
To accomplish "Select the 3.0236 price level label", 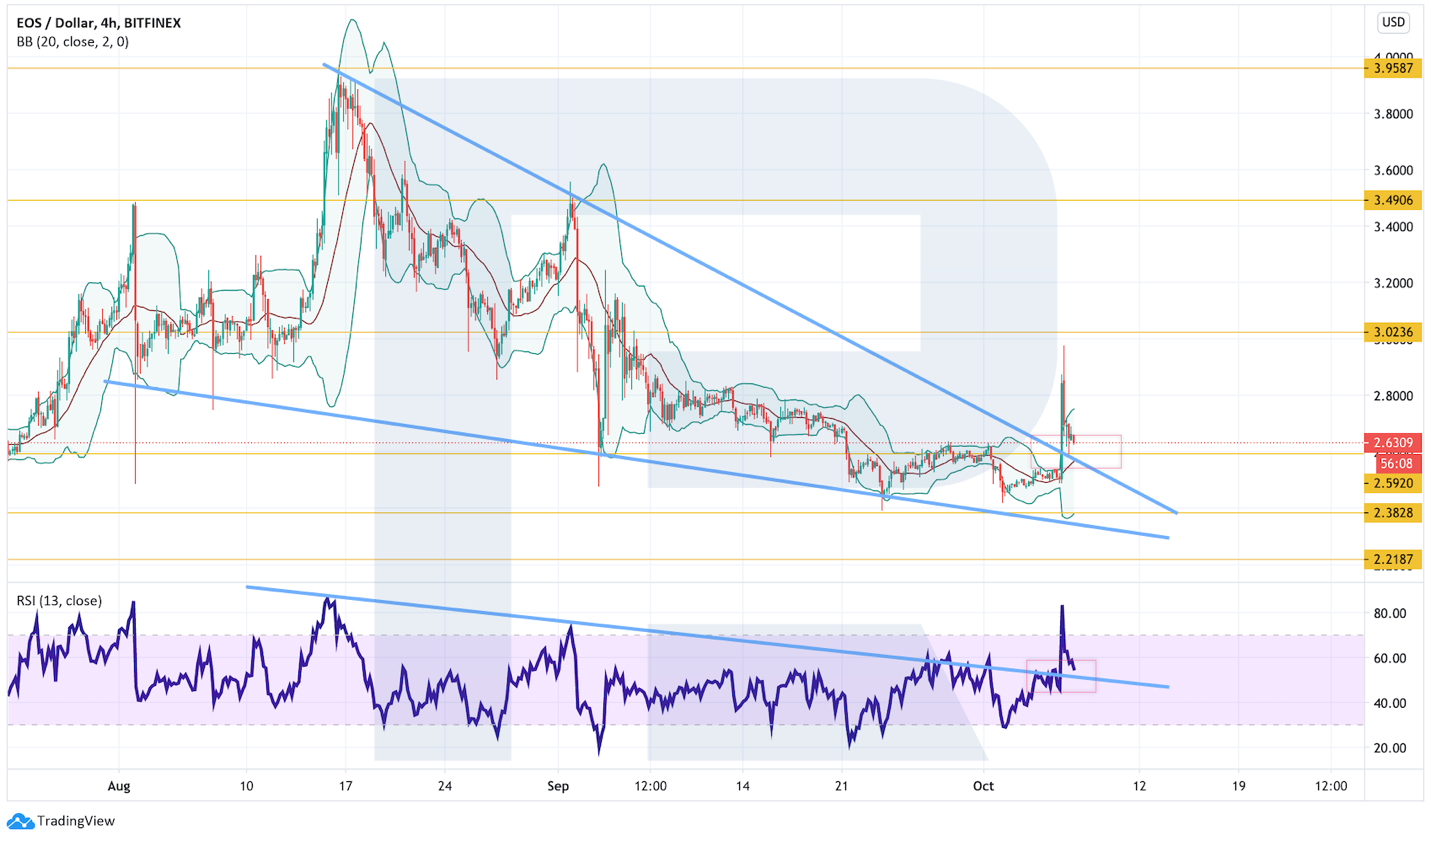I will pyautogui.click(x=1393, y=332).
